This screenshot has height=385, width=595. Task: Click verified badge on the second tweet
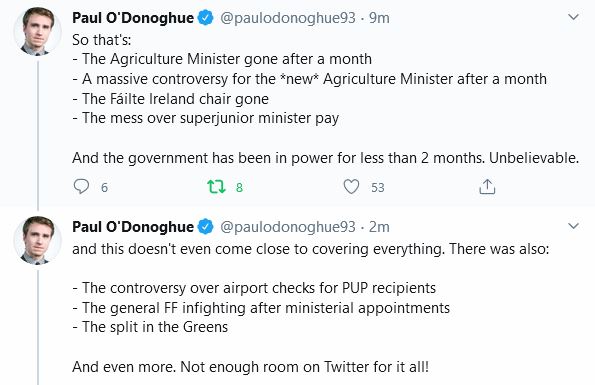click(206, 227)
